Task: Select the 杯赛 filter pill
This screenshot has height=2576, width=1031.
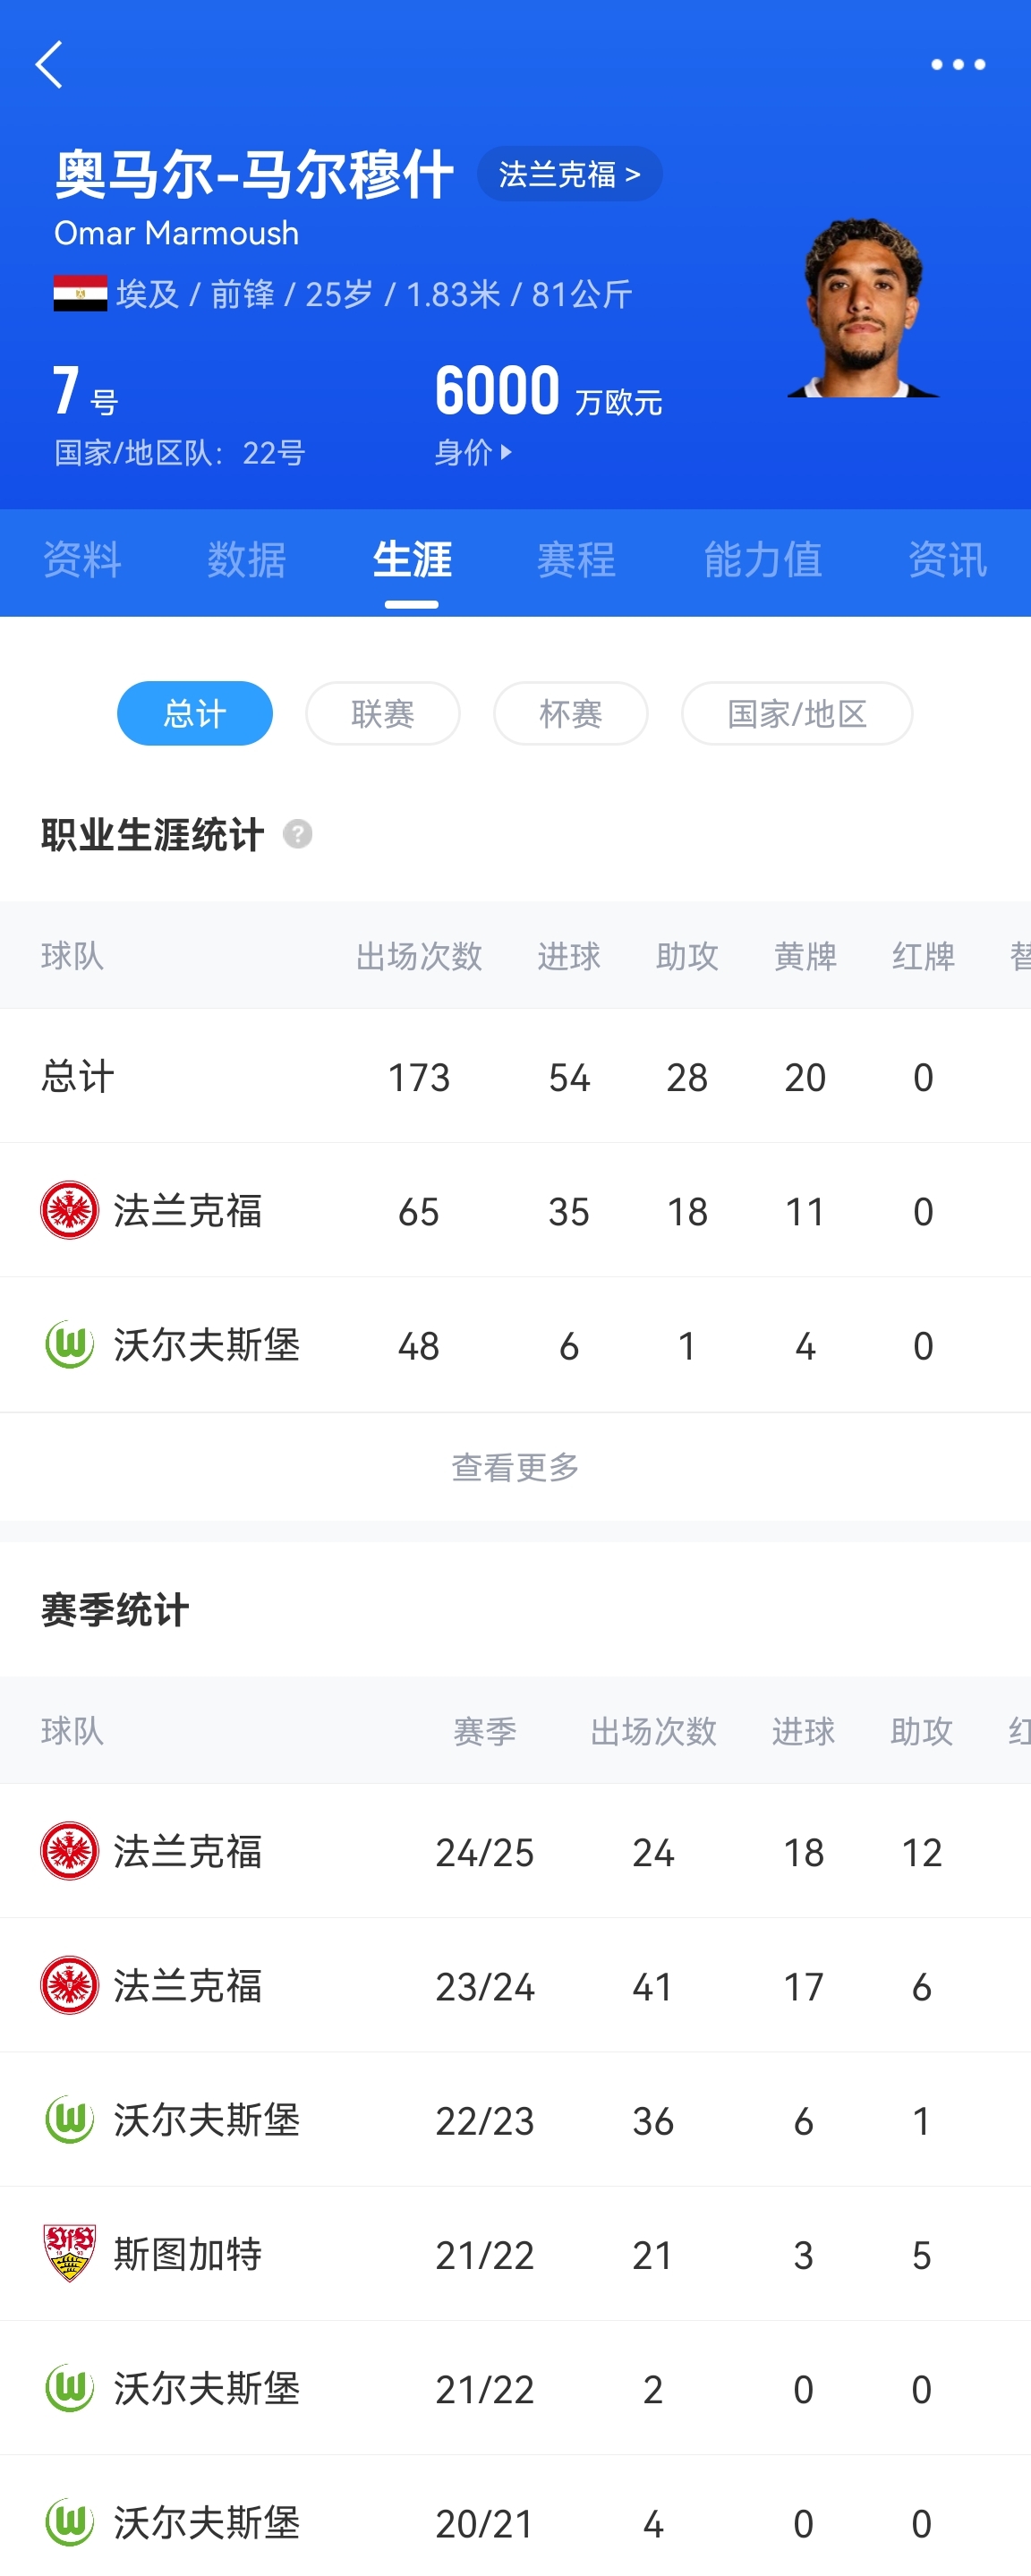Action: click(x=570, y=713)
